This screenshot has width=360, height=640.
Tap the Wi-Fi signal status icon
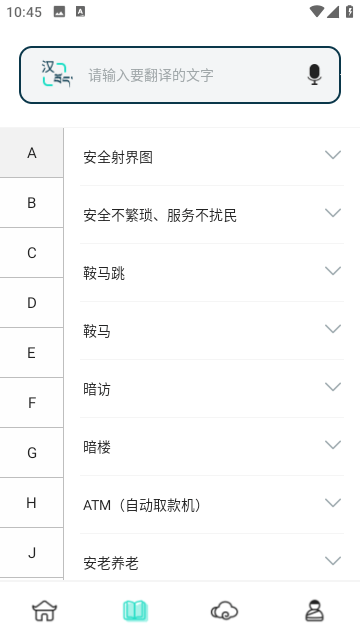(316, 11)
